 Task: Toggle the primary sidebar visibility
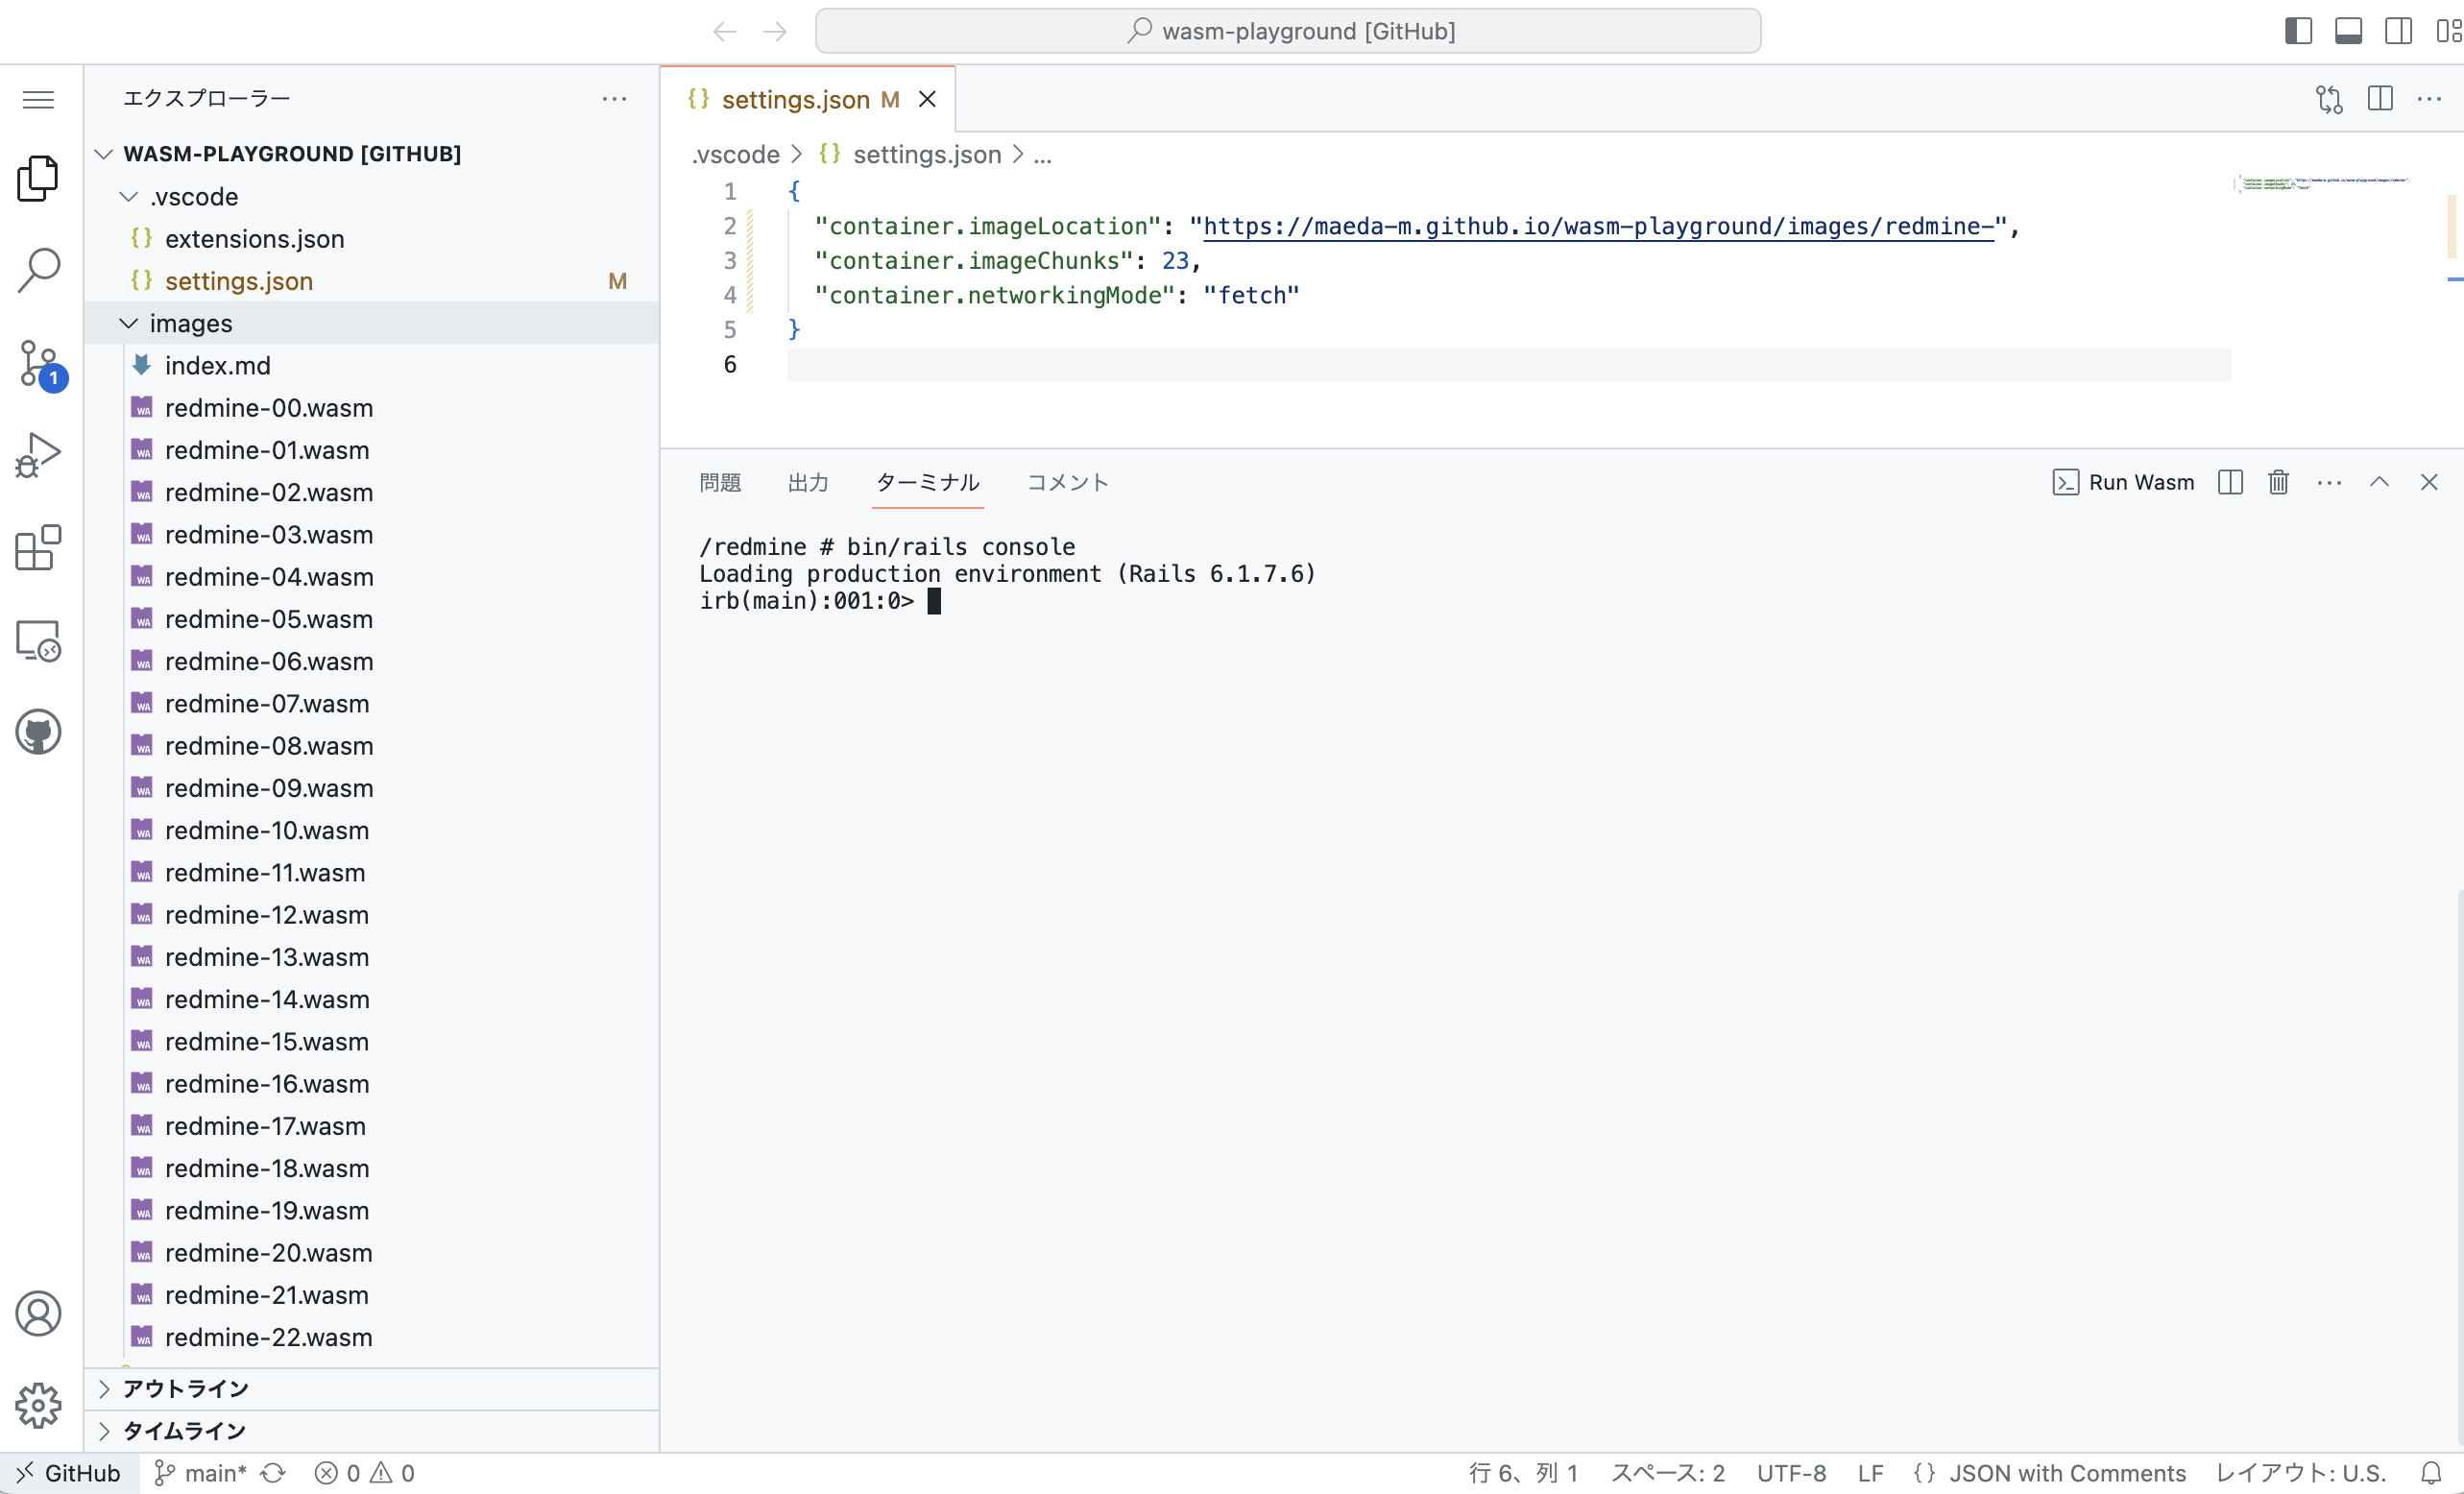click(2298, 30)
